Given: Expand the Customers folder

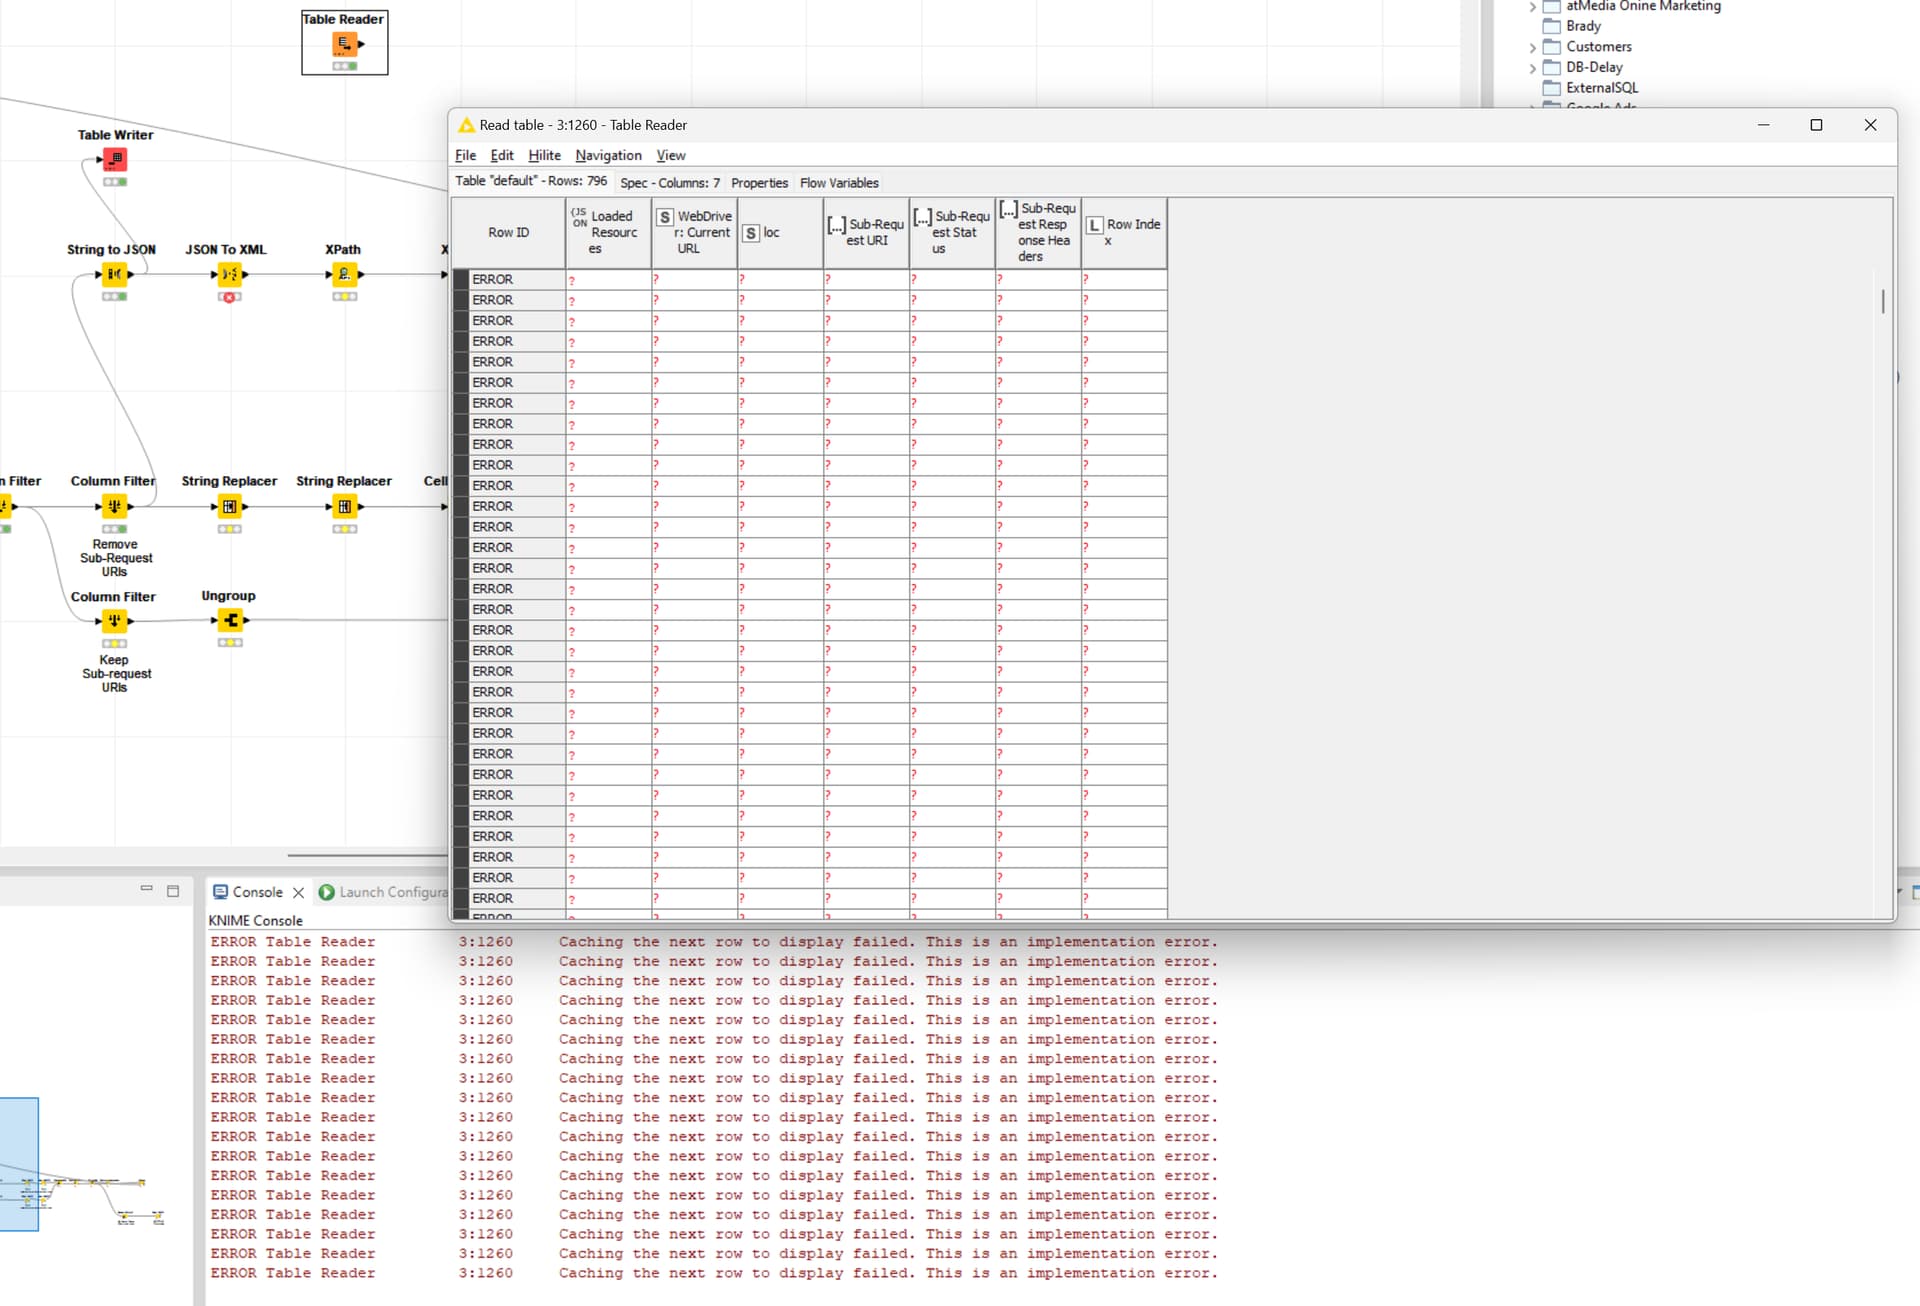Looking at the screenshot, I should [1532, 47].
